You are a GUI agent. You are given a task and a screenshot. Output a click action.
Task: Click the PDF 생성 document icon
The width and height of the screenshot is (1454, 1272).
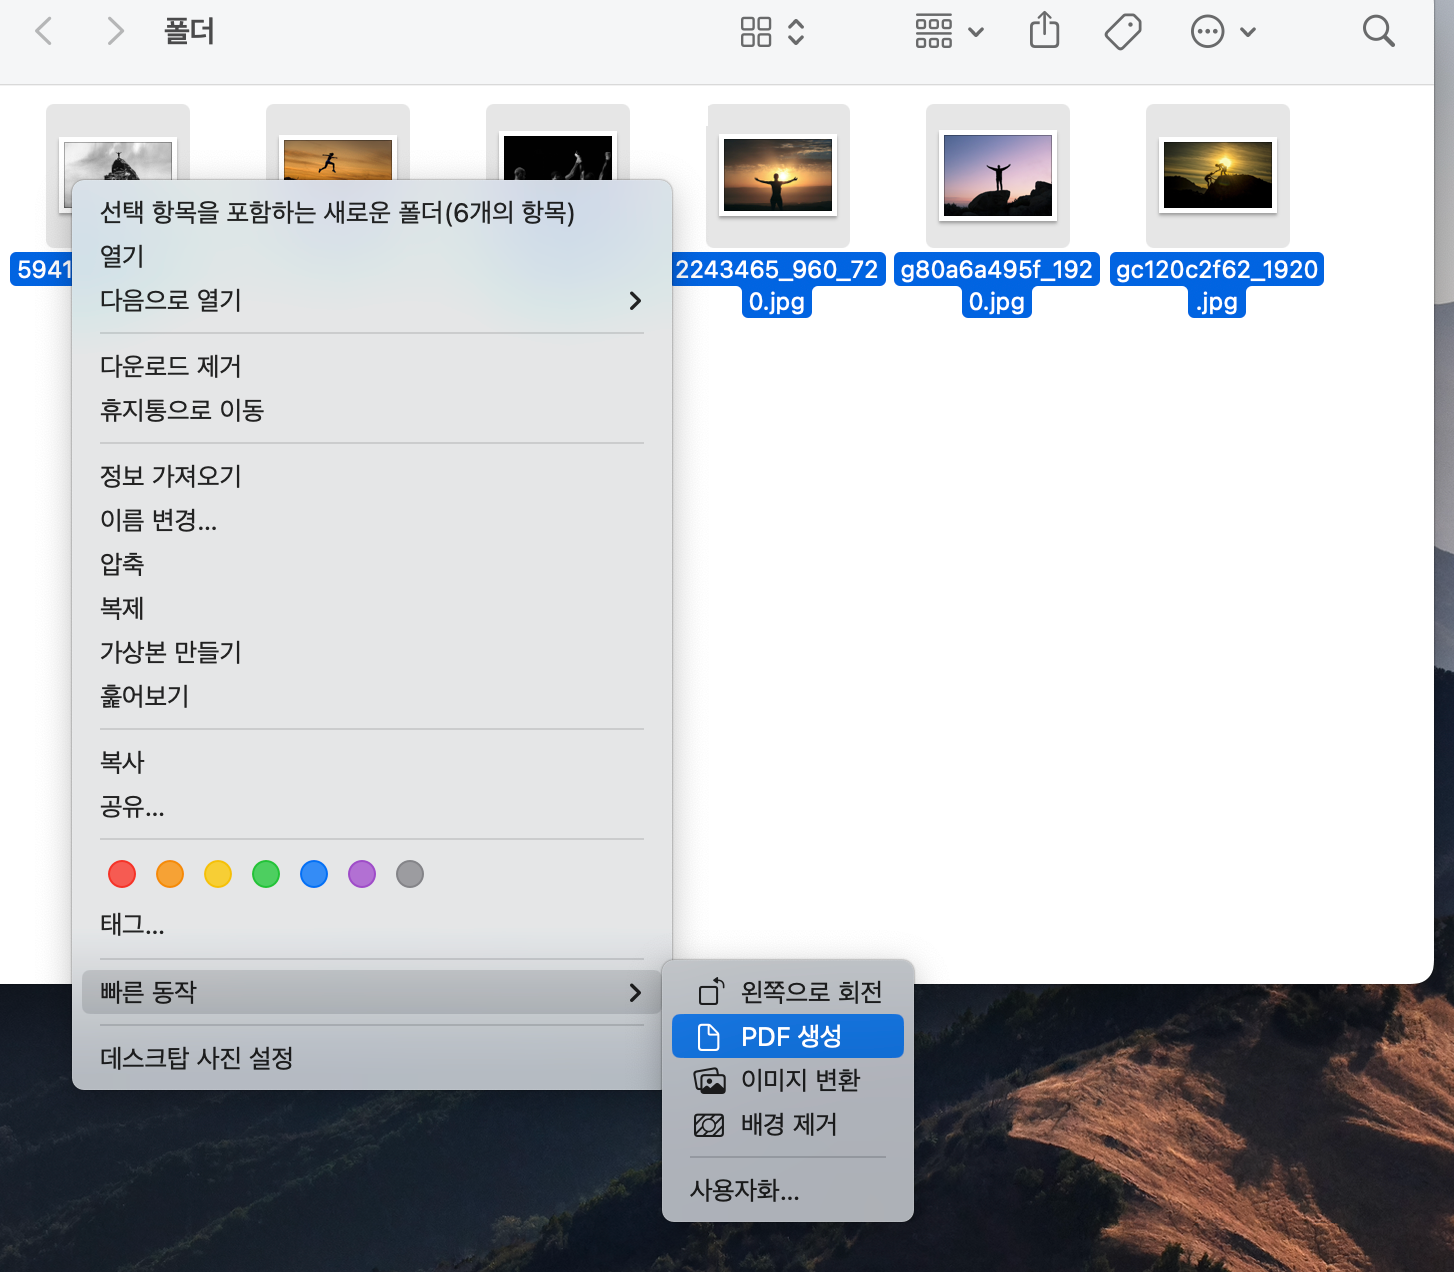(x=710, y=1036)
